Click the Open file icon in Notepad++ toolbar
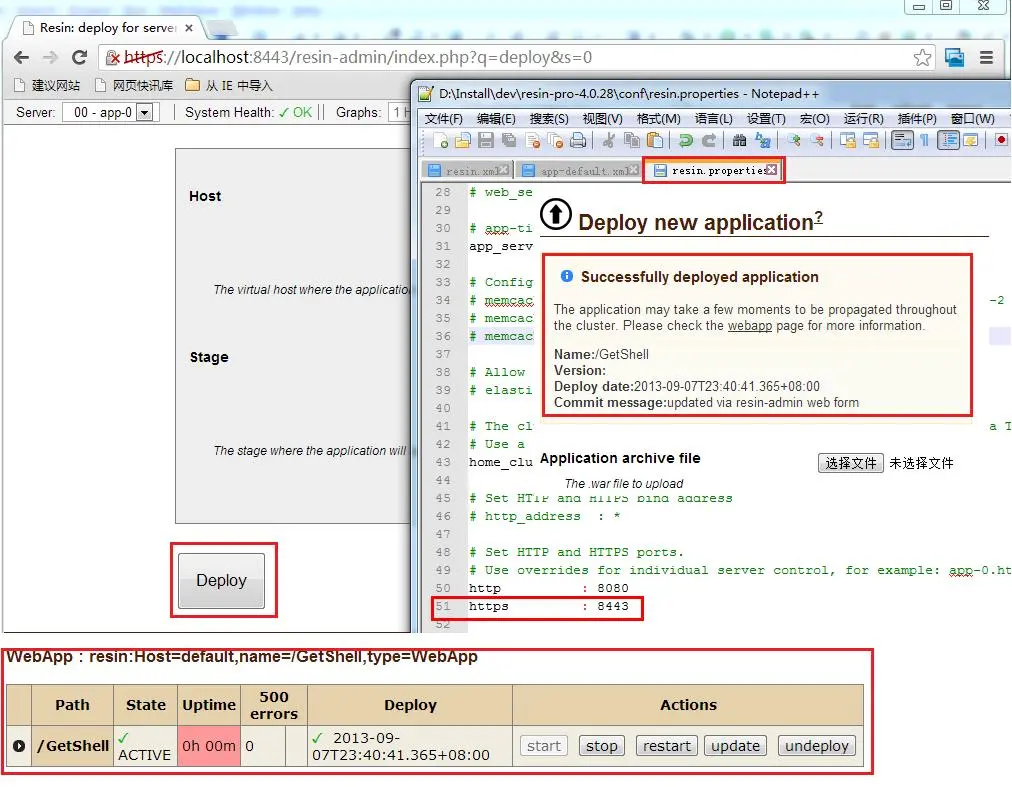The width and height of the screenshot is (1012, 787). coord(463,140)
